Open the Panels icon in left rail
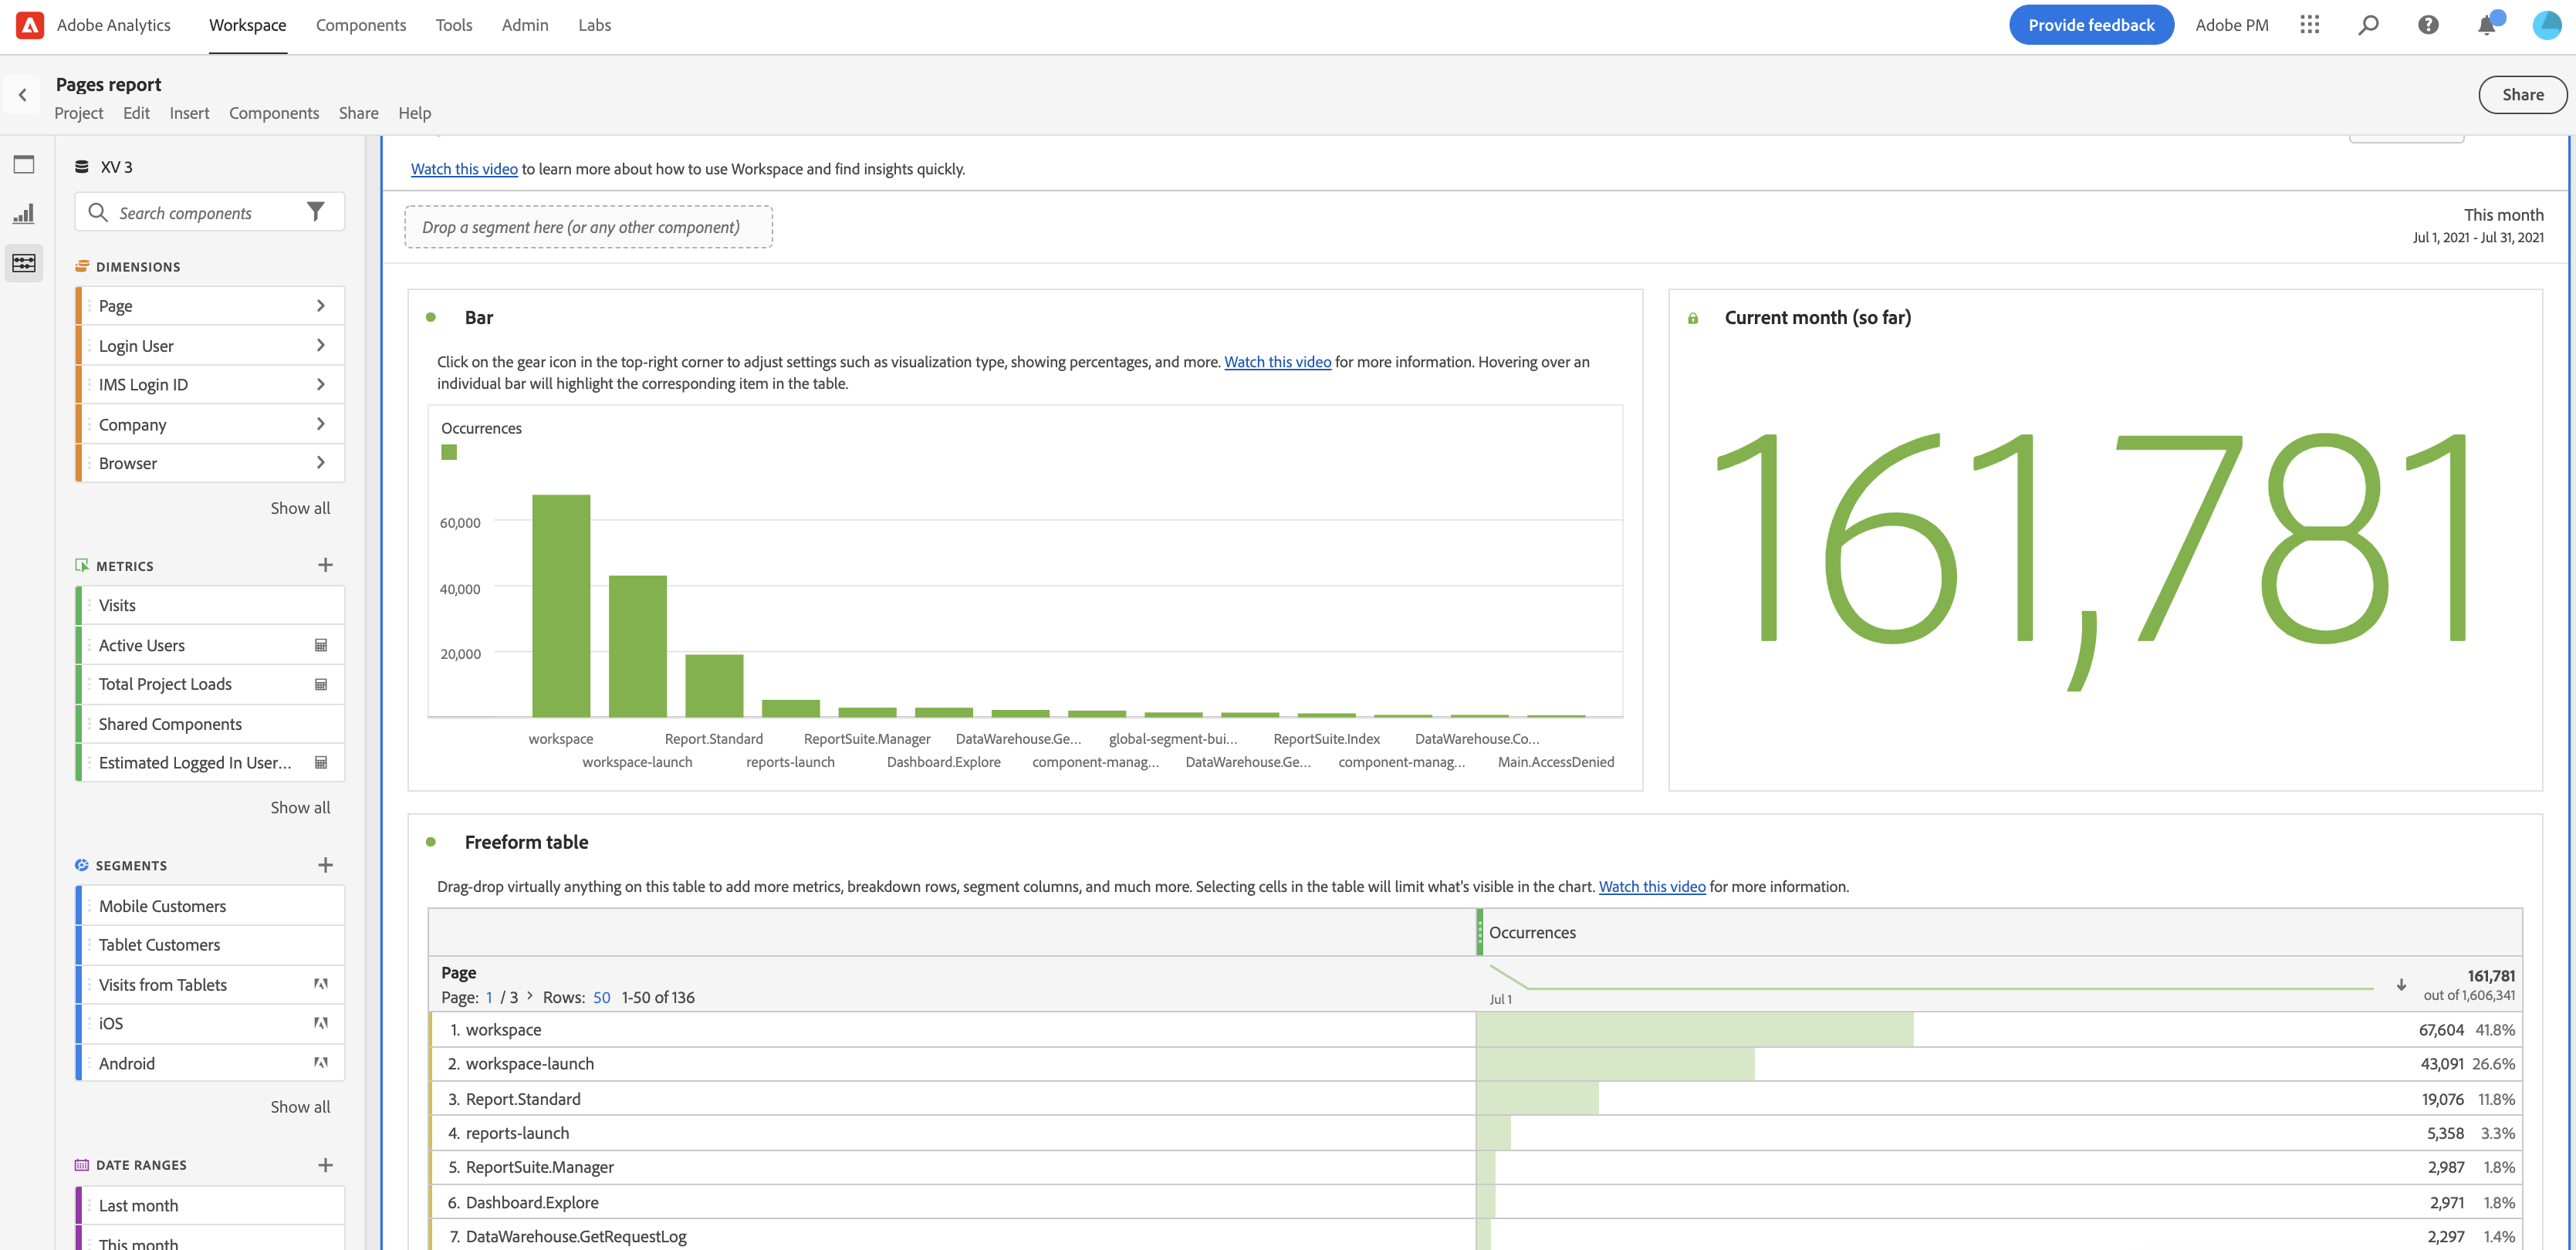 pyautogui.click(x=24, y=164)
